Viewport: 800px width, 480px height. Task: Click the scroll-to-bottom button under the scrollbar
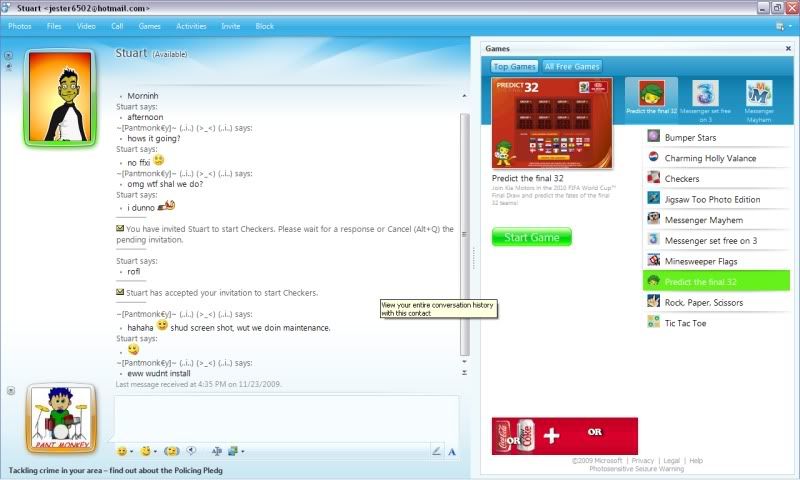(x=464, y=373)
